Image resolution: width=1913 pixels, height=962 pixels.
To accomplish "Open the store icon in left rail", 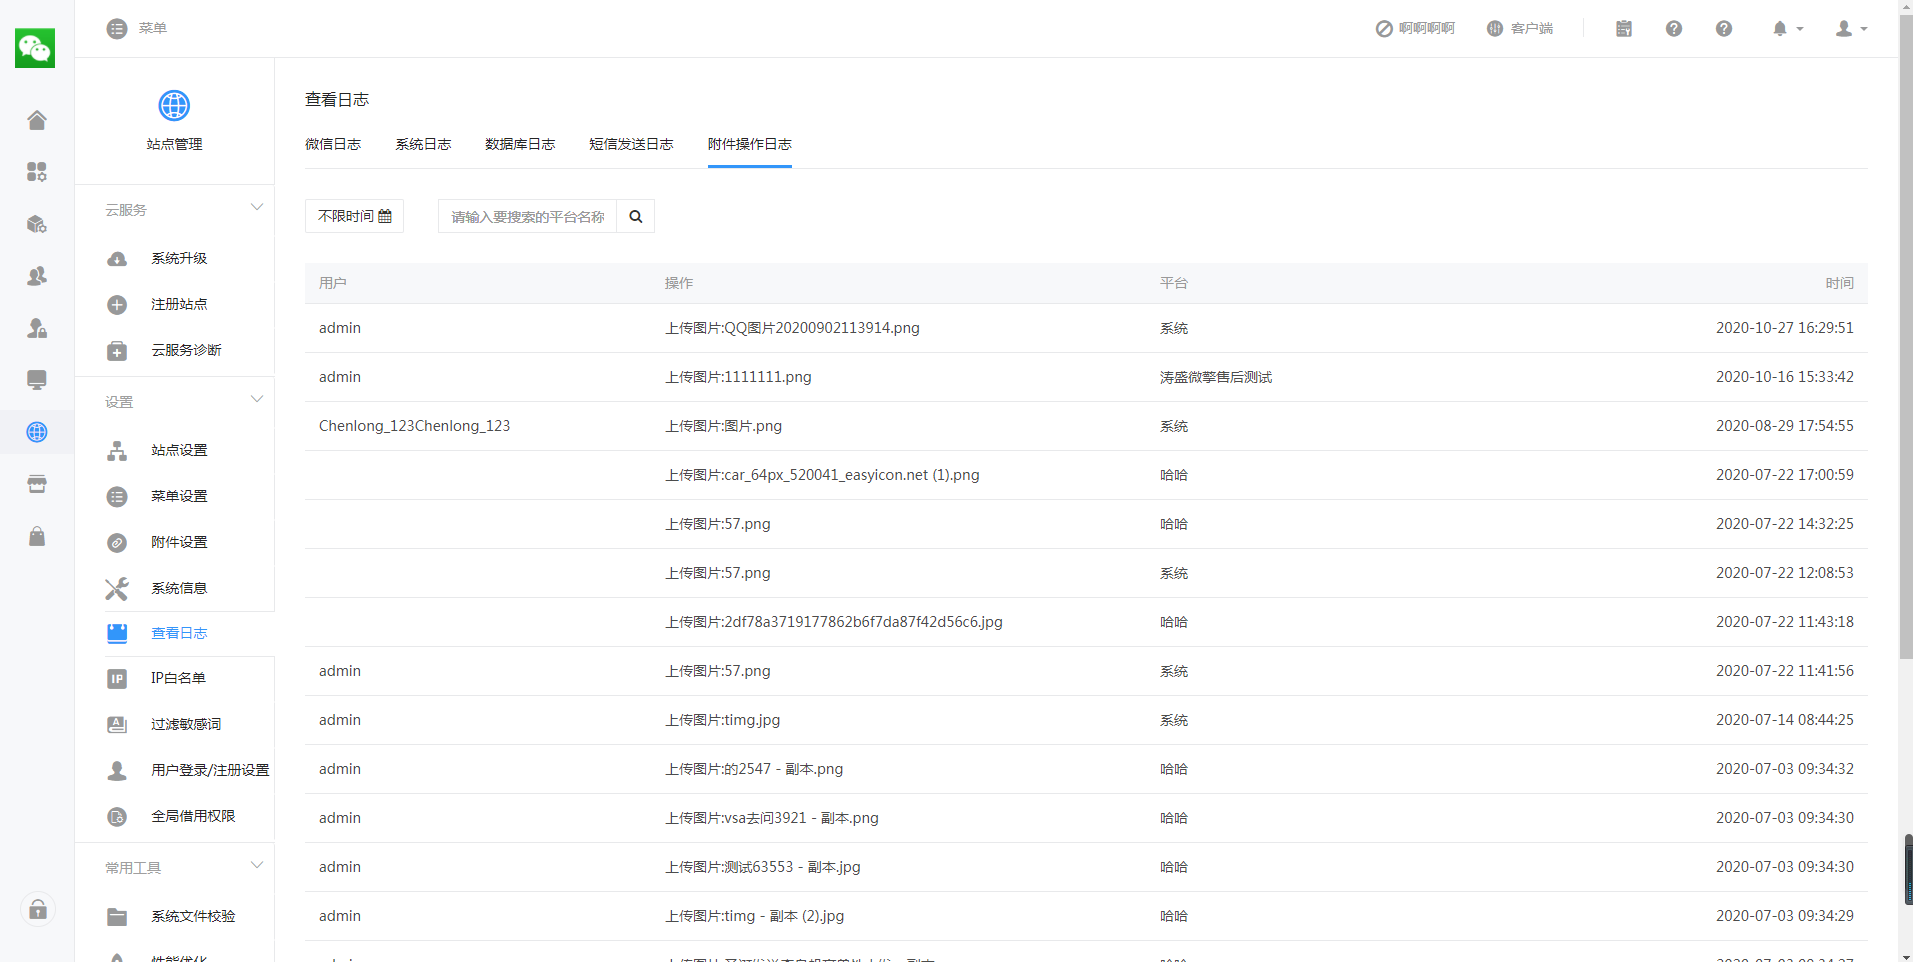I will point(37,484).
